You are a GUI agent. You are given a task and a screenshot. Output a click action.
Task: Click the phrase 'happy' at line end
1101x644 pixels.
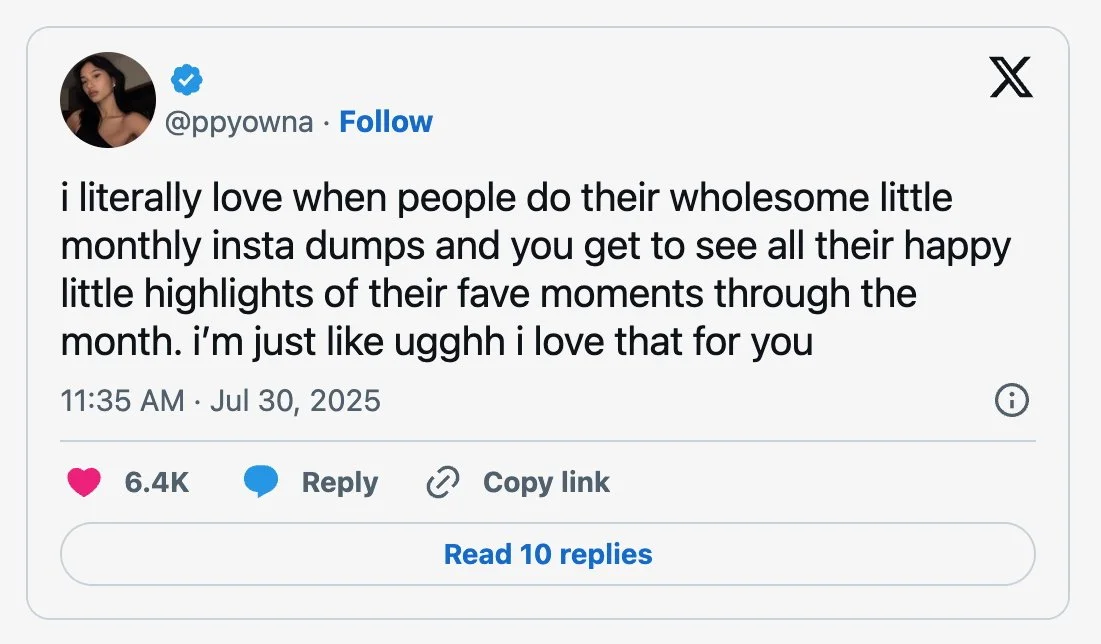click(x=958, y=247)
